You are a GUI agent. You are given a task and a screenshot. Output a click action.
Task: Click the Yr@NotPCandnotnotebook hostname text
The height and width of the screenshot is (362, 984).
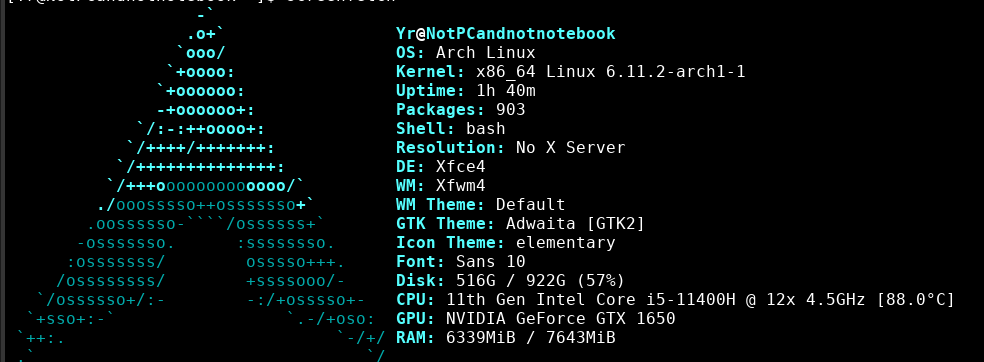[x=506, y=34]
